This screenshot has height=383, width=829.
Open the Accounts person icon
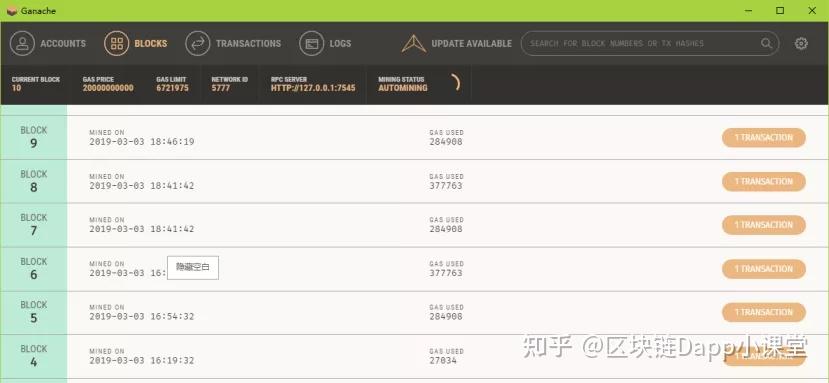pyautogui.click(x=22, y=43)
